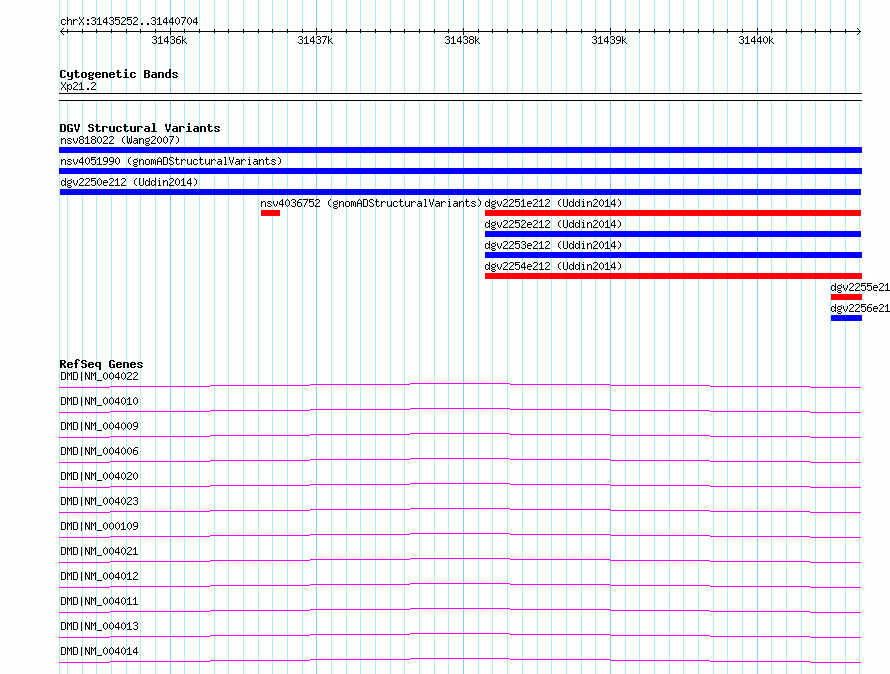Screen dimensions: 890x674
Task: Open the DMD|NM_004022 transcript label
Action: (99, 376)
